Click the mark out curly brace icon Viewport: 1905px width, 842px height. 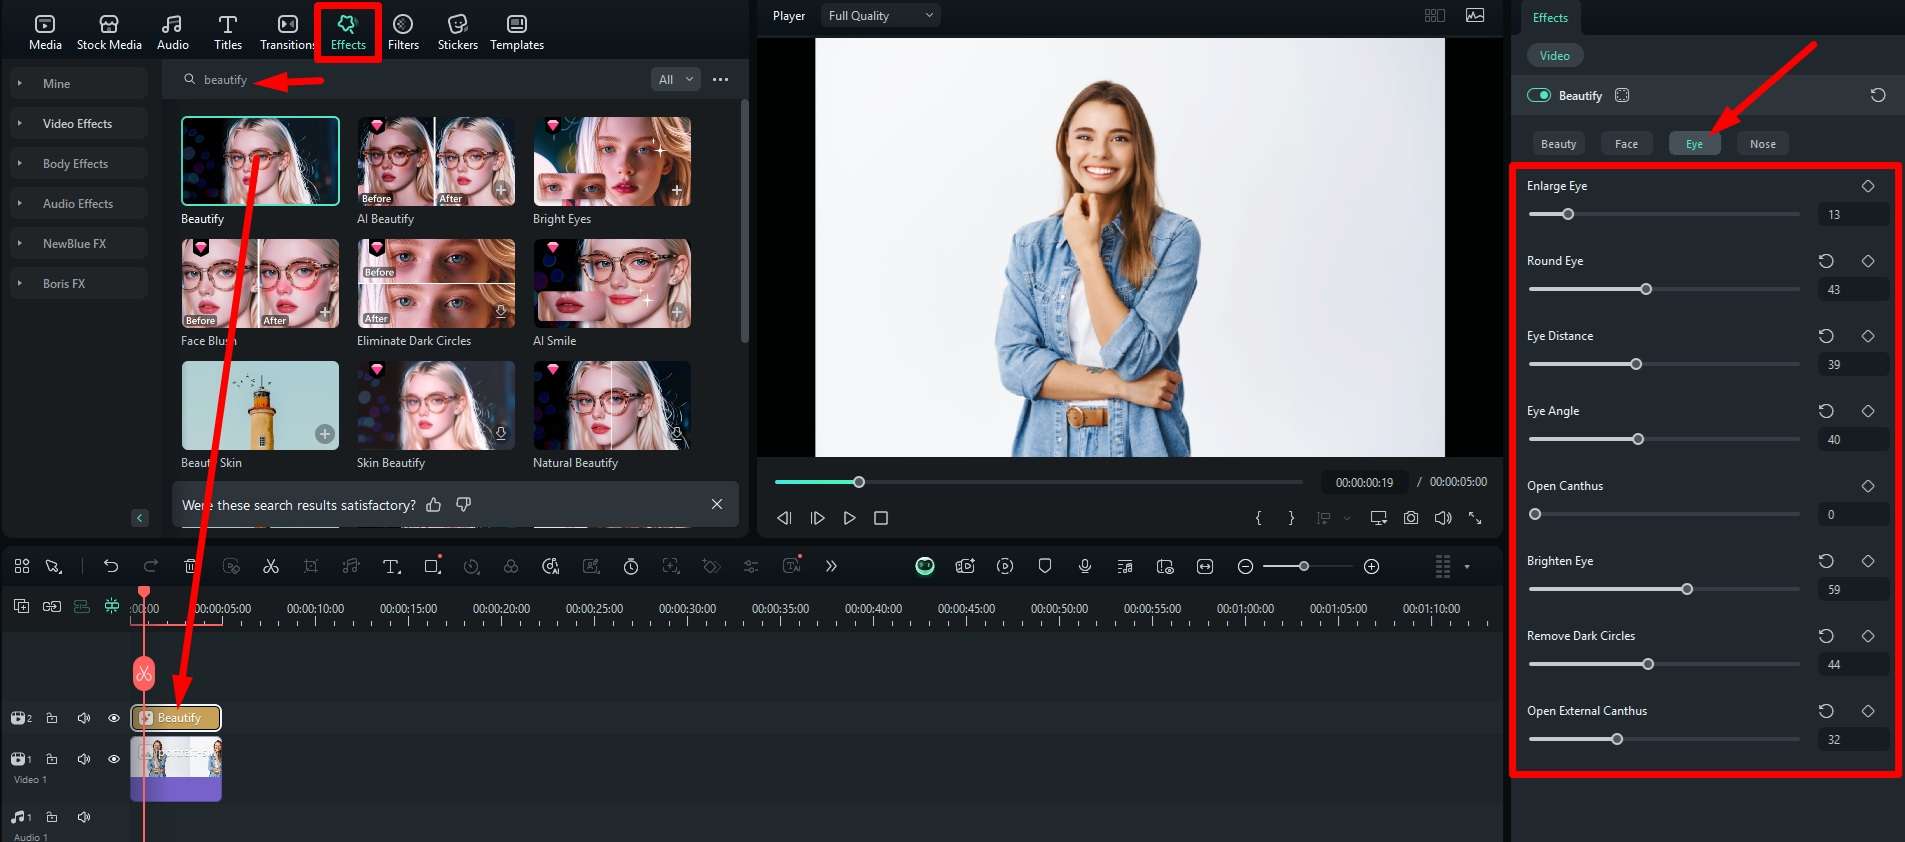point(1291,518)
